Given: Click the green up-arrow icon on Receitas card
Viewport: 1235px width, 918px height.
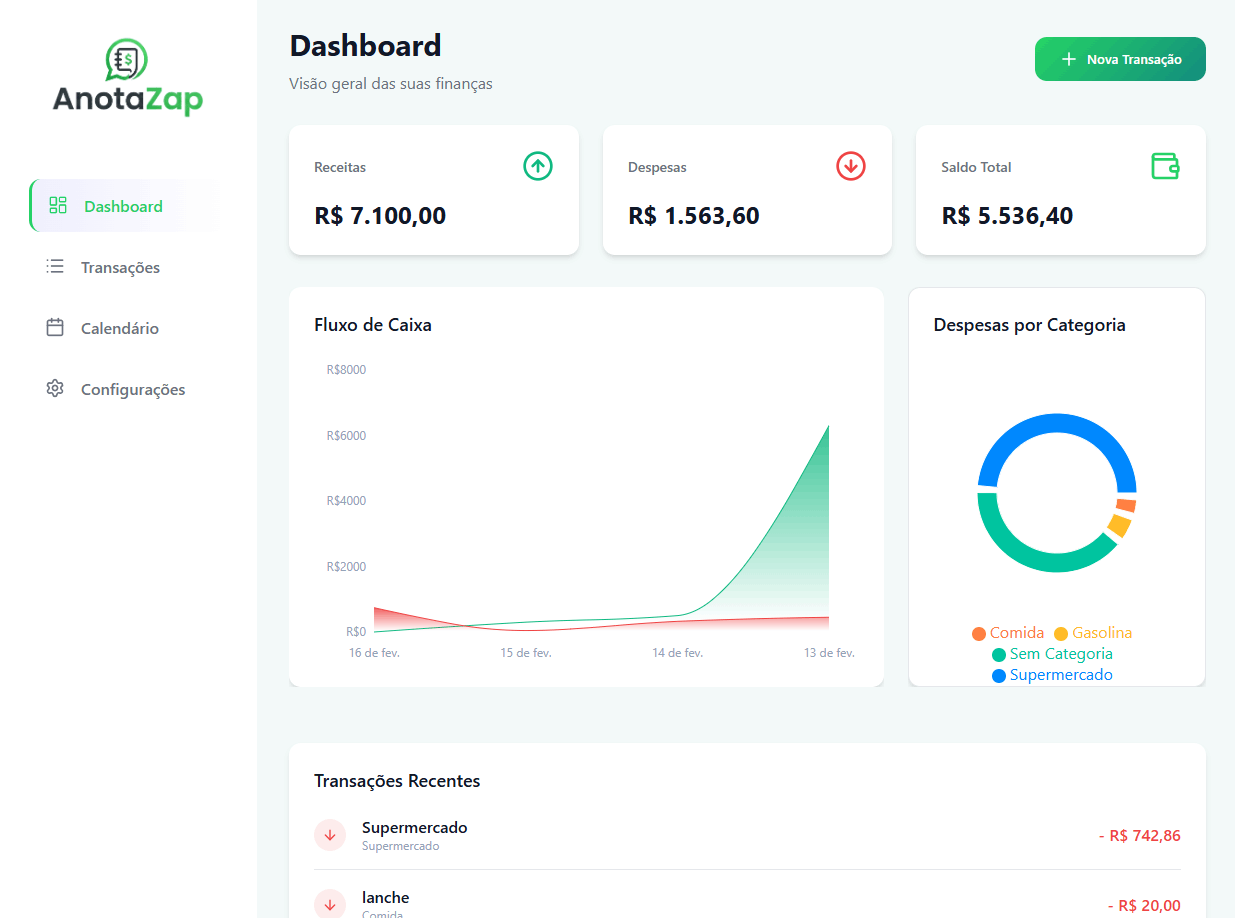Looking at the screenshot, I should point(537,166).
